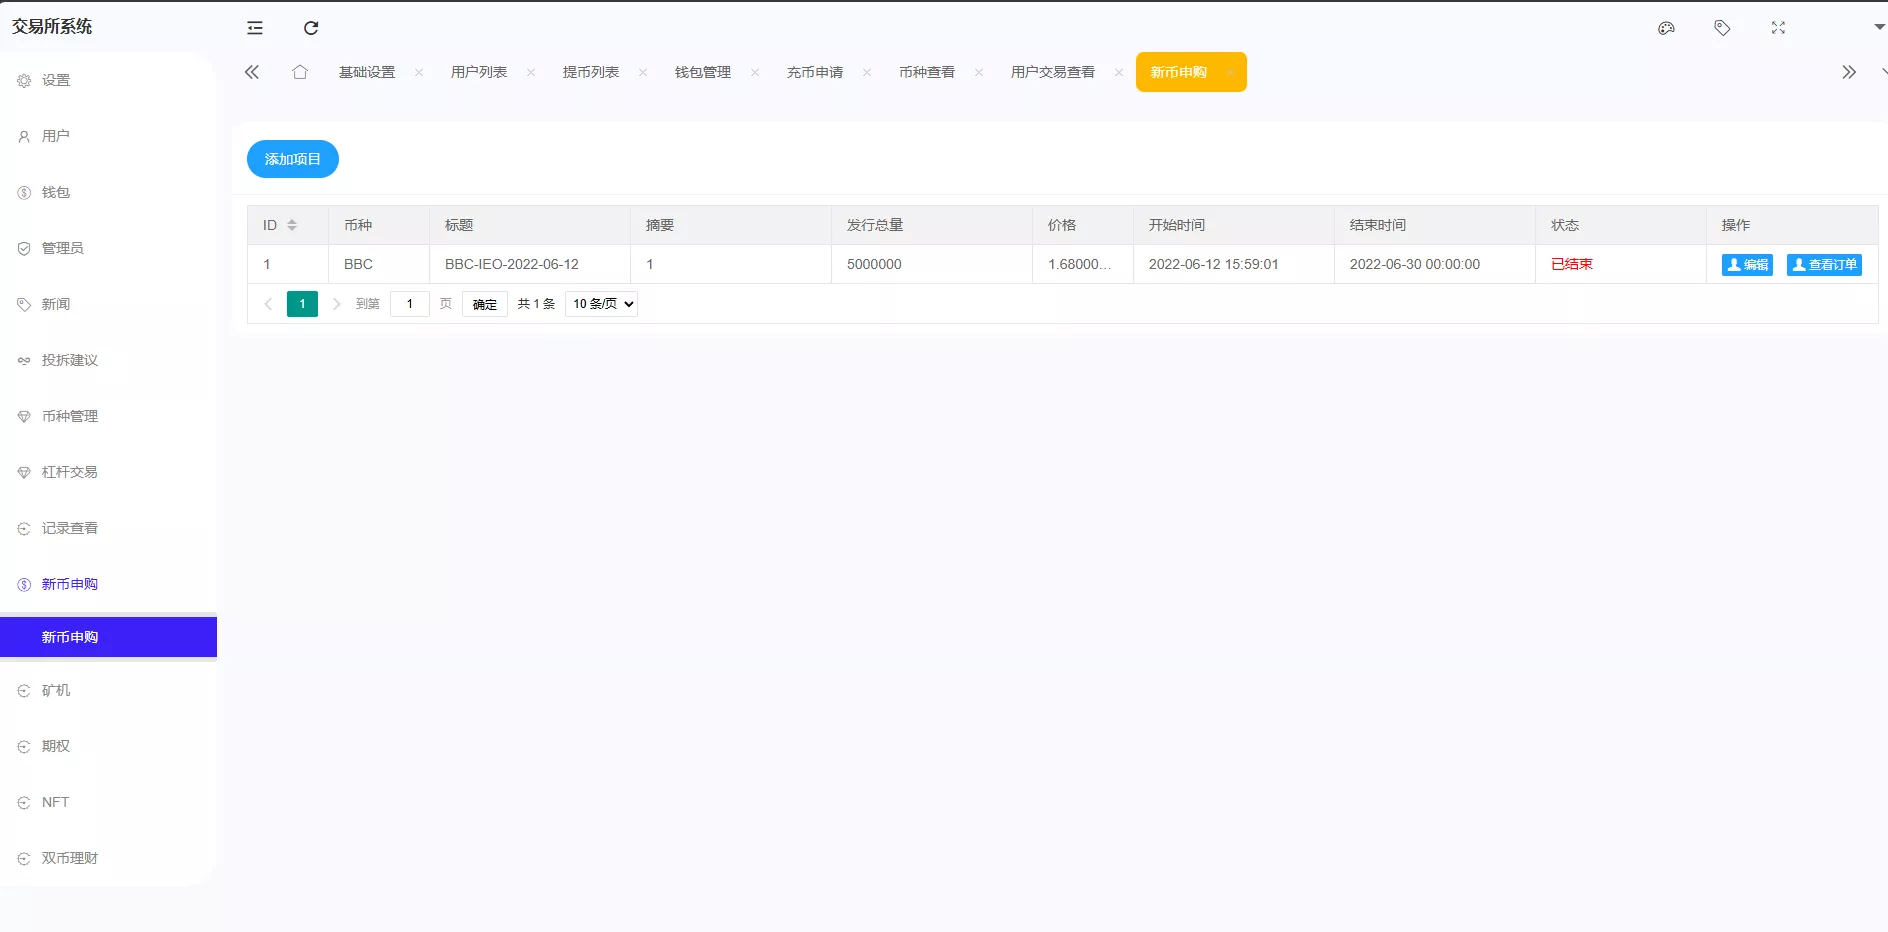Open the 10 条/页 page size dropdown
Viewport: 1888px width, 932px height.
tap(601, 304)
